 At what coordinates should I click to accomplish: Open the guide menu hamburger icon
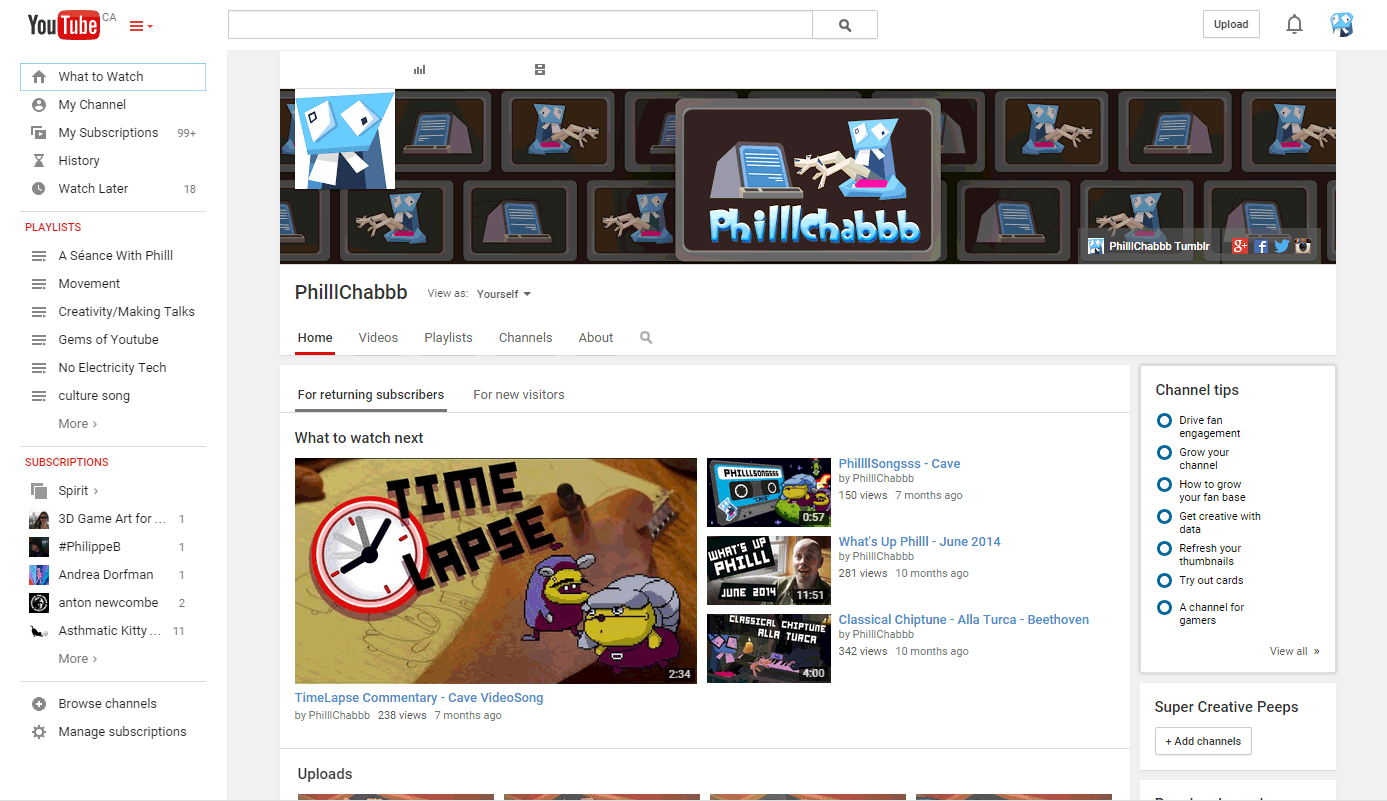coord(141,26)
